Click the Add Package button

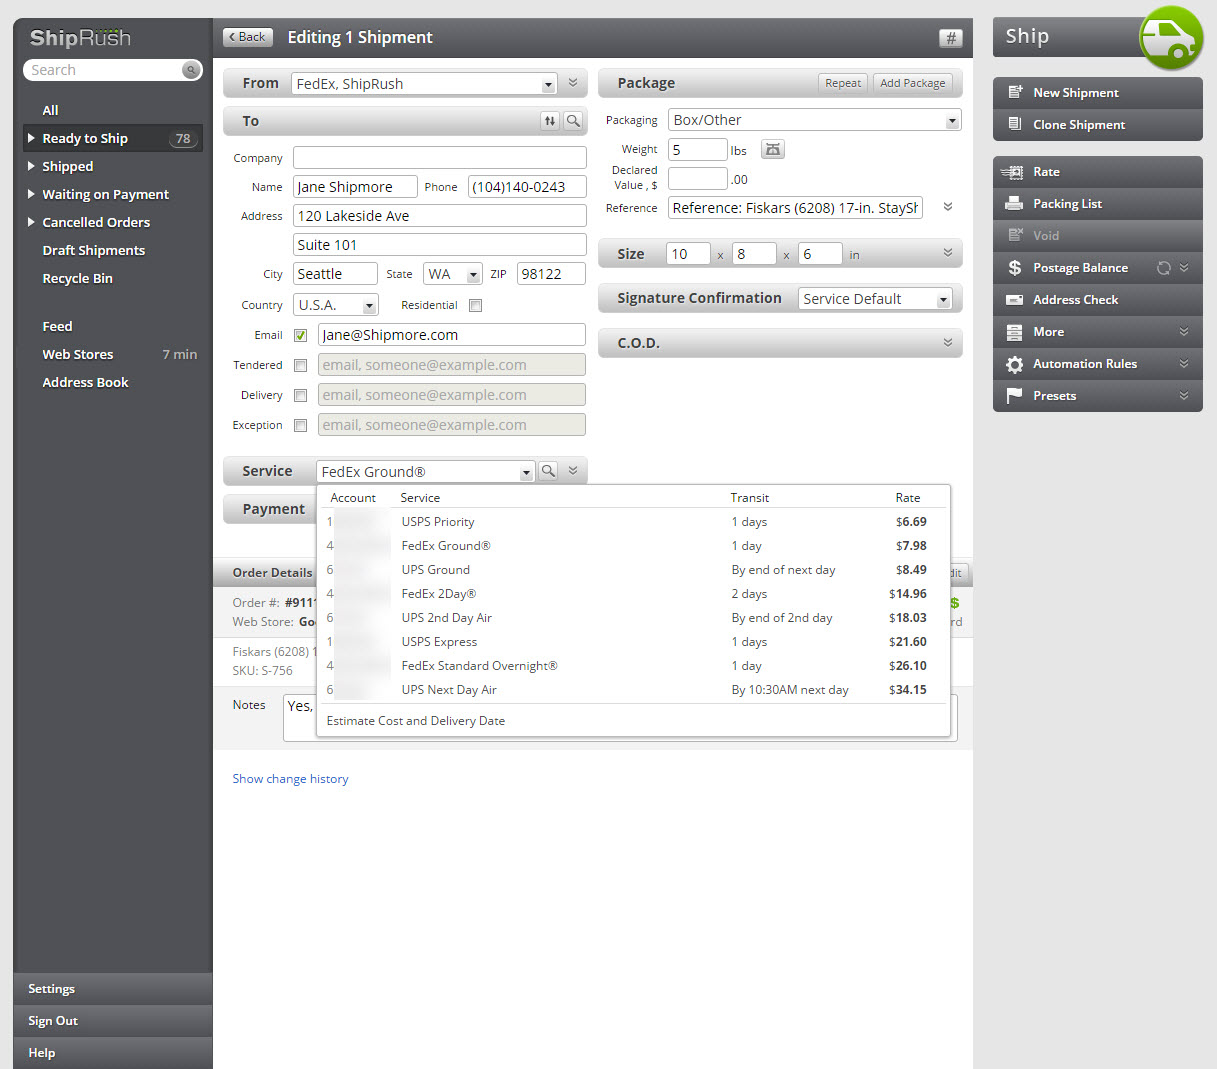pyautogui.click(x=912, y=83)
